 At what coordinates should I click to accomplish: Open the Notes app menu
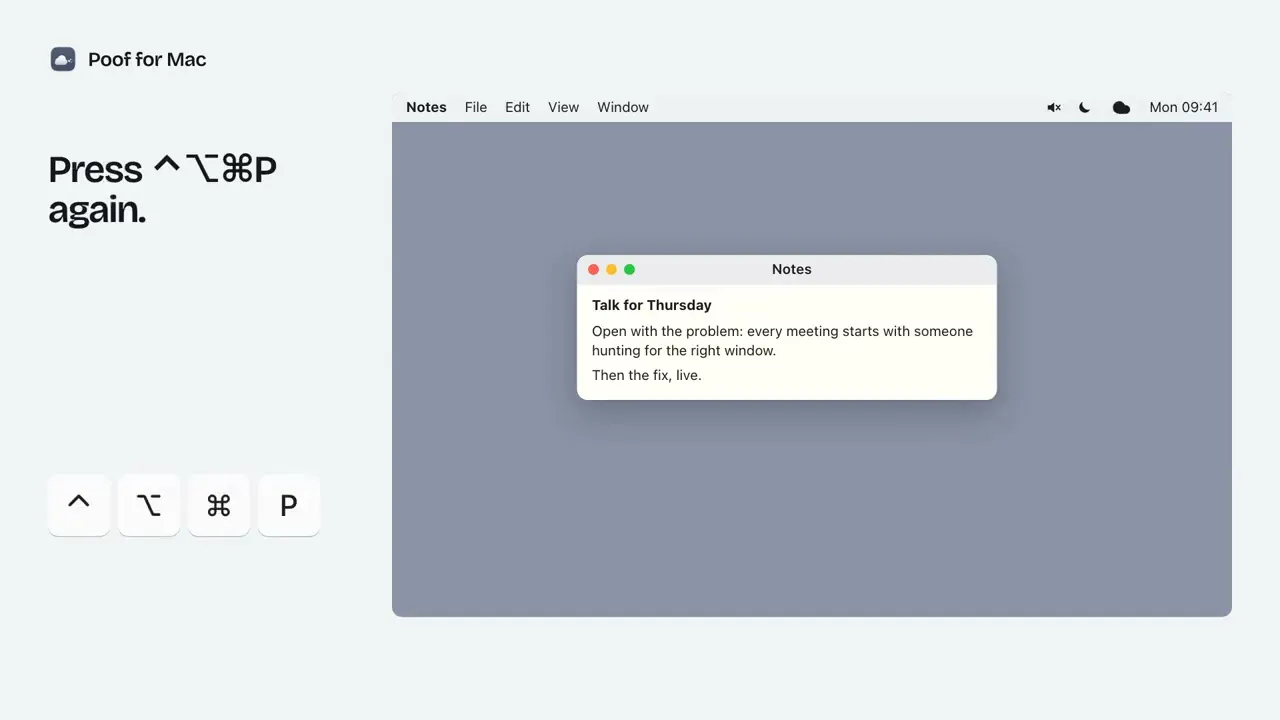click(x=426, y=107)
